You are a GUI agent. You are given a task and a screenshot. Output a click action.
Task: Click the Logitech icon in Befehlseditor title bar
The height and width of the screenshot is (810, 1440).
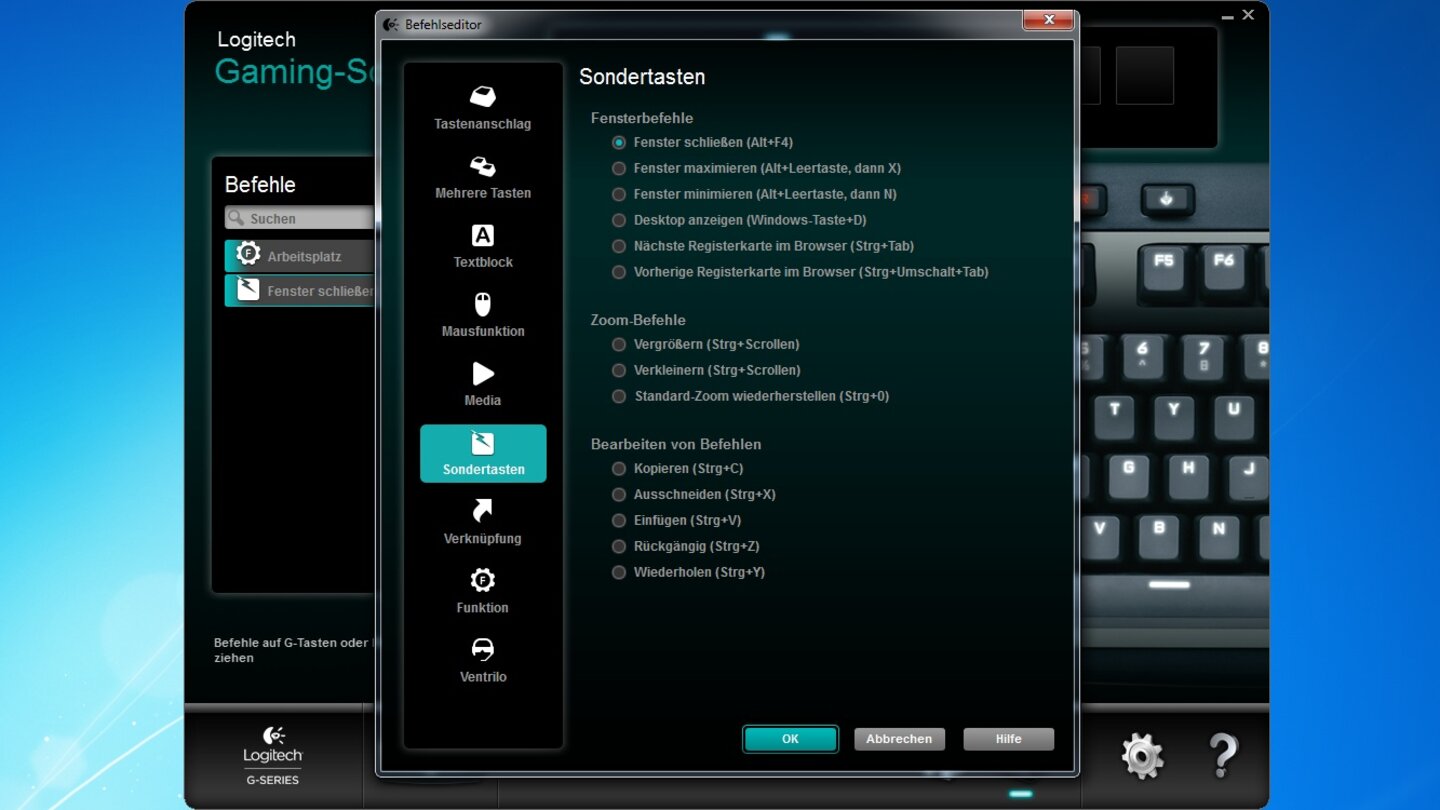[x=391, y=24]
